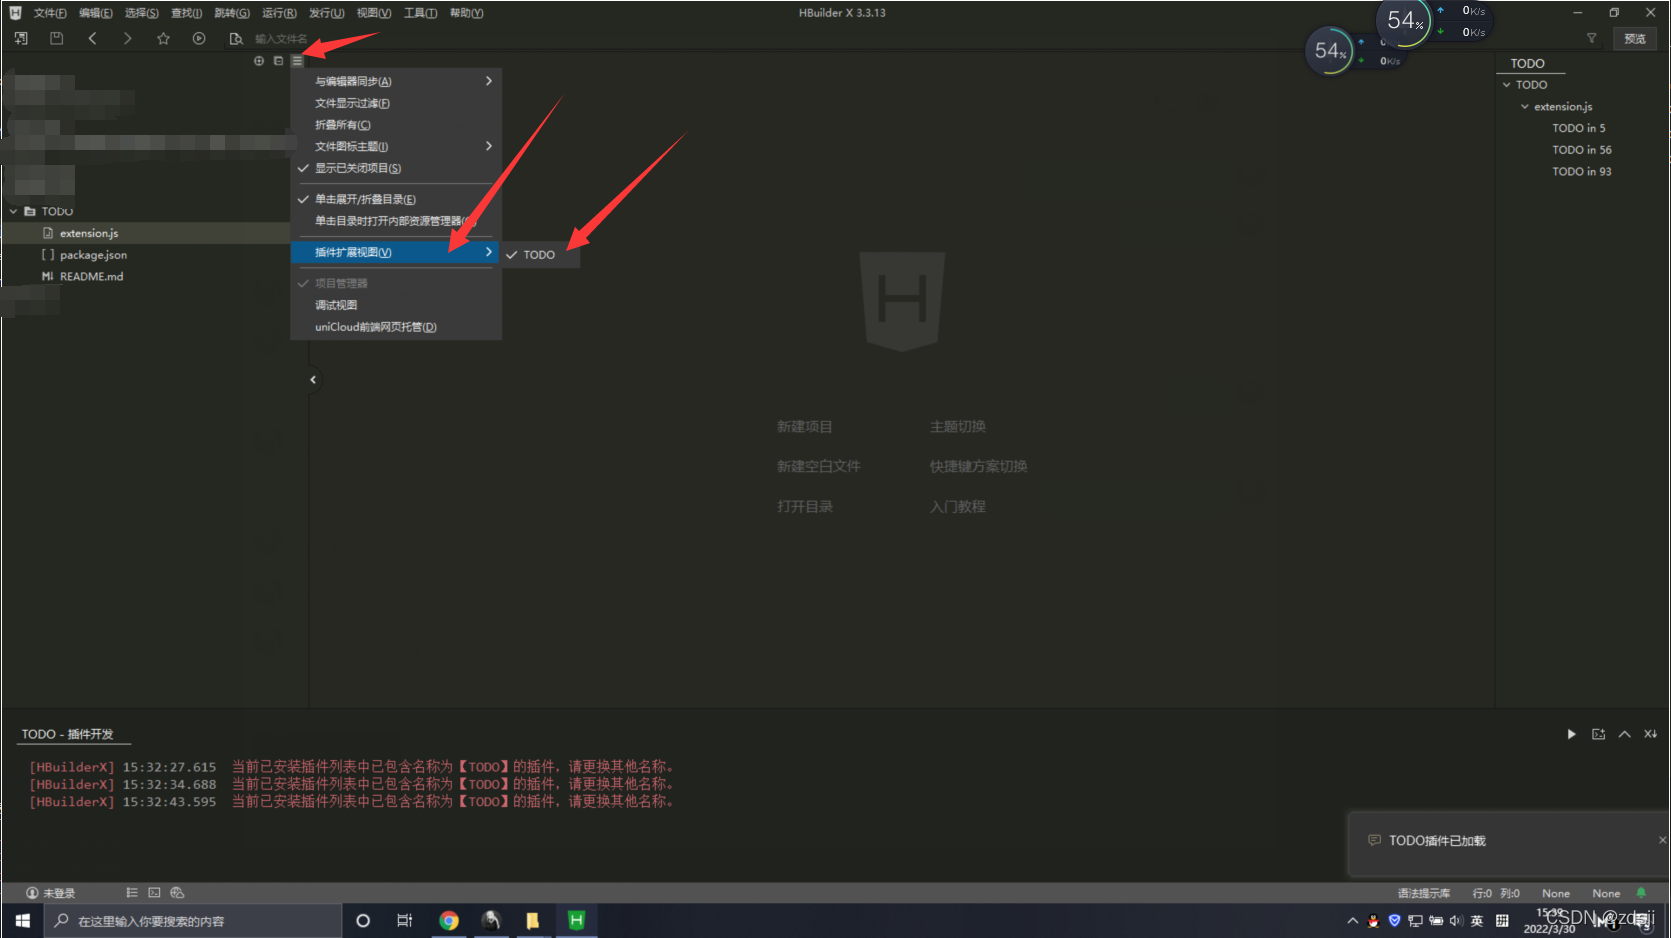Click the user avatar 未登录 in status bar
1671x938 pixels.
(50, 893)
